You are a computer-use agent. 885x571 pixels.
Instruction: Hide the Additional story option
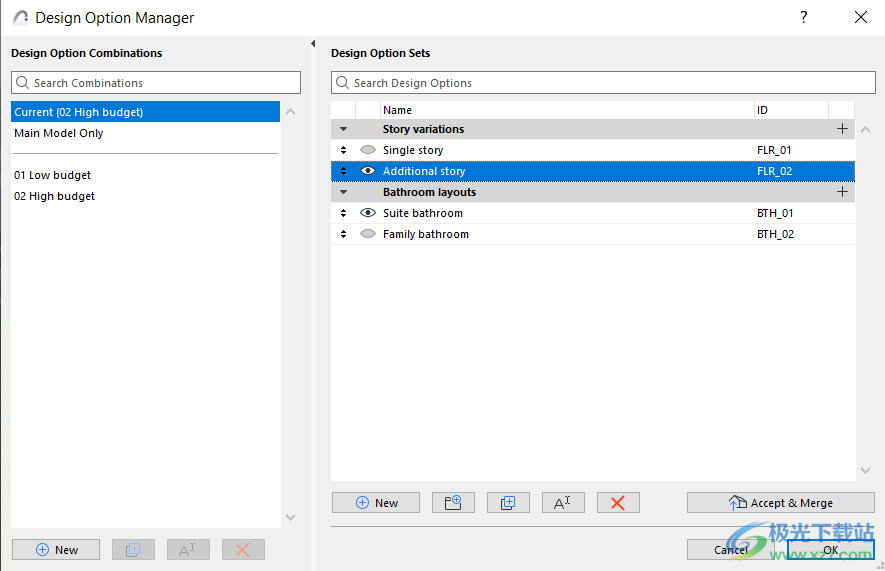368,171
